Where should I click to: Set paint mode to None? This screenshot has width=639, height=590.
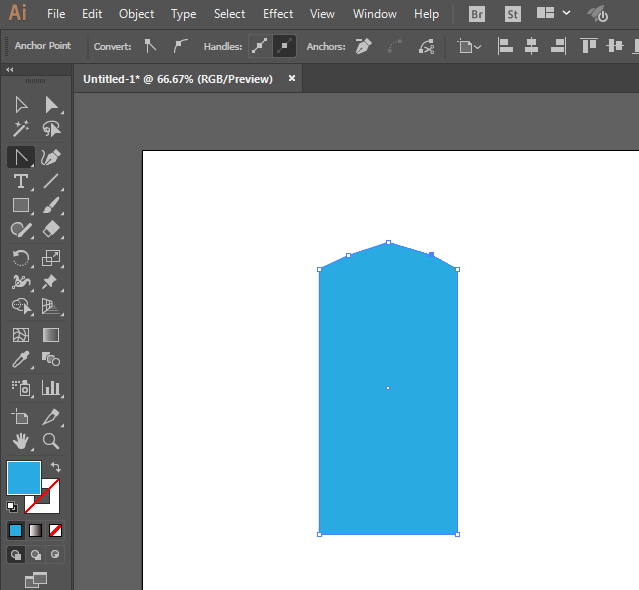tap(56, 530)
